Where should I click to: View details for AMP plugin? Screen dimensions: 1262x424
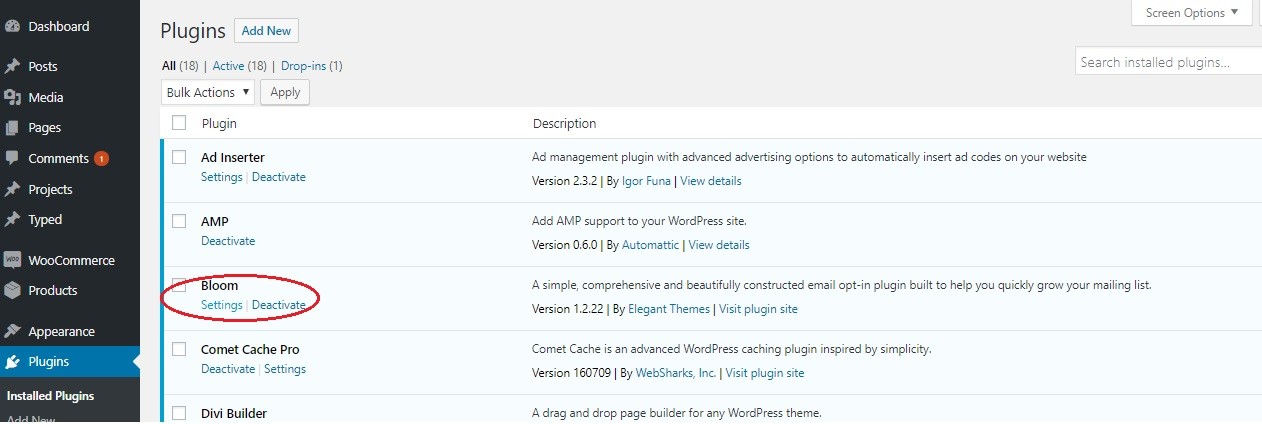coord(719,245)
